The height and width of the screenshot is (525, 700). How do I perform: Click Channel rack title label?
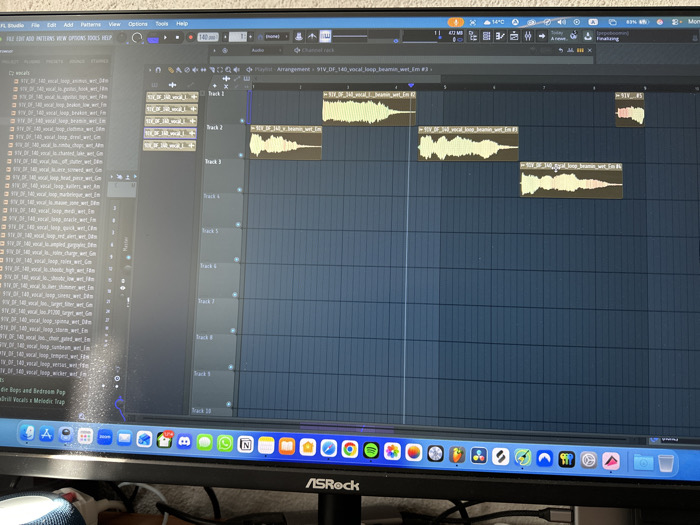[317, 50]
